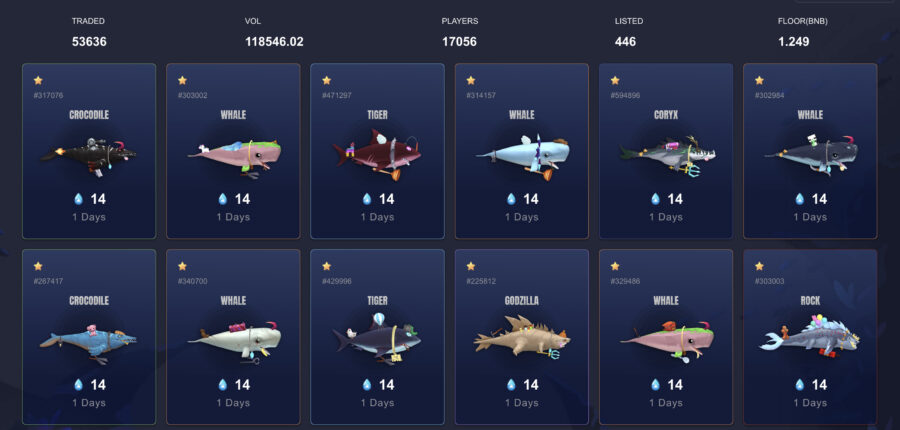Open the pink Whale #303002 fish image
This screenshot has width=900, height=430.
coord(234,157)
